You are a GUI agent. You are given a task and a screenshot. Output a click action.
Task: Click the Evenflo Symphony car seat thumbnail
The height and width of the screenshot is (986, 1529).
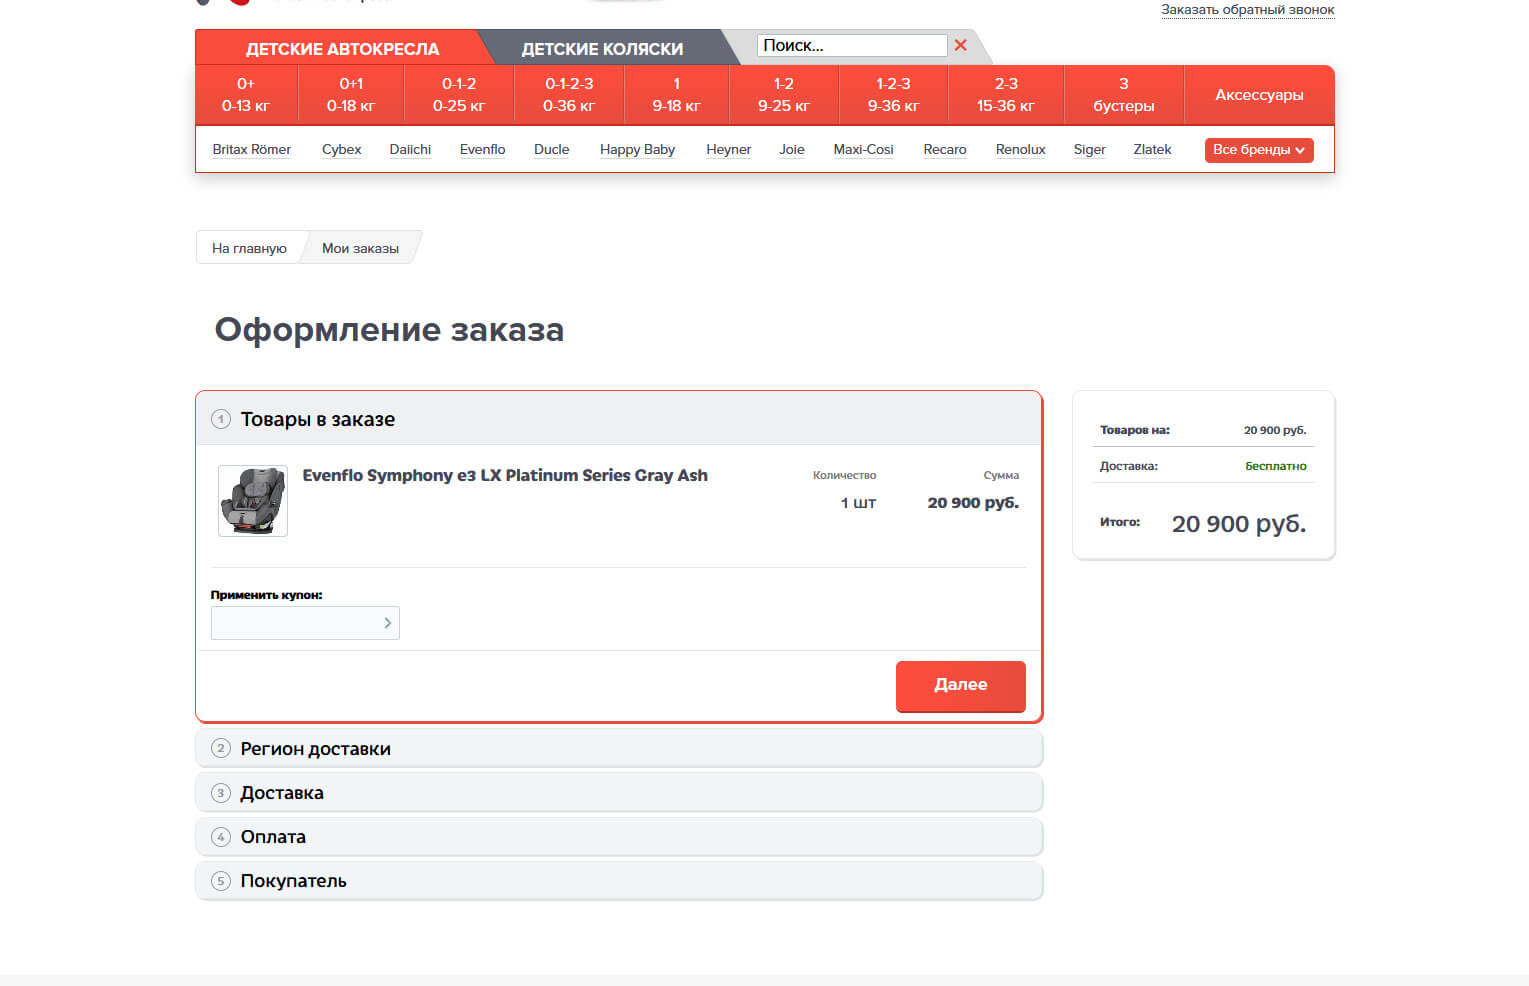253,501
